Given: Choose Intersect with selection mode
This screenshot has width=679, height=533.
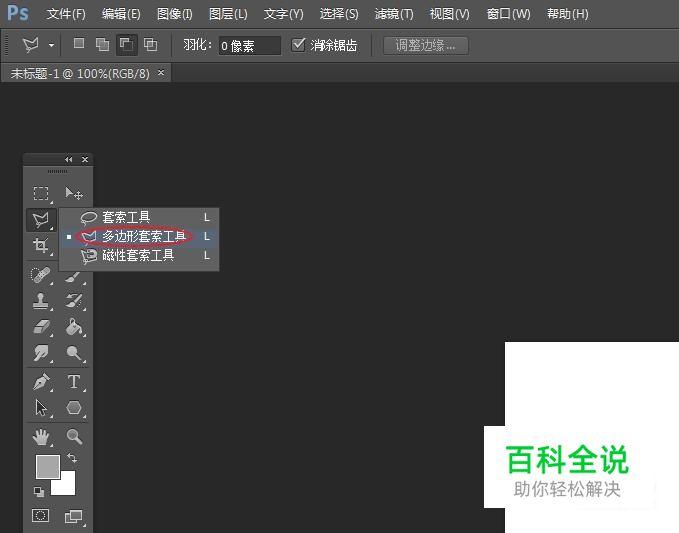Looking at the screenshot, I should coord(150,44).
